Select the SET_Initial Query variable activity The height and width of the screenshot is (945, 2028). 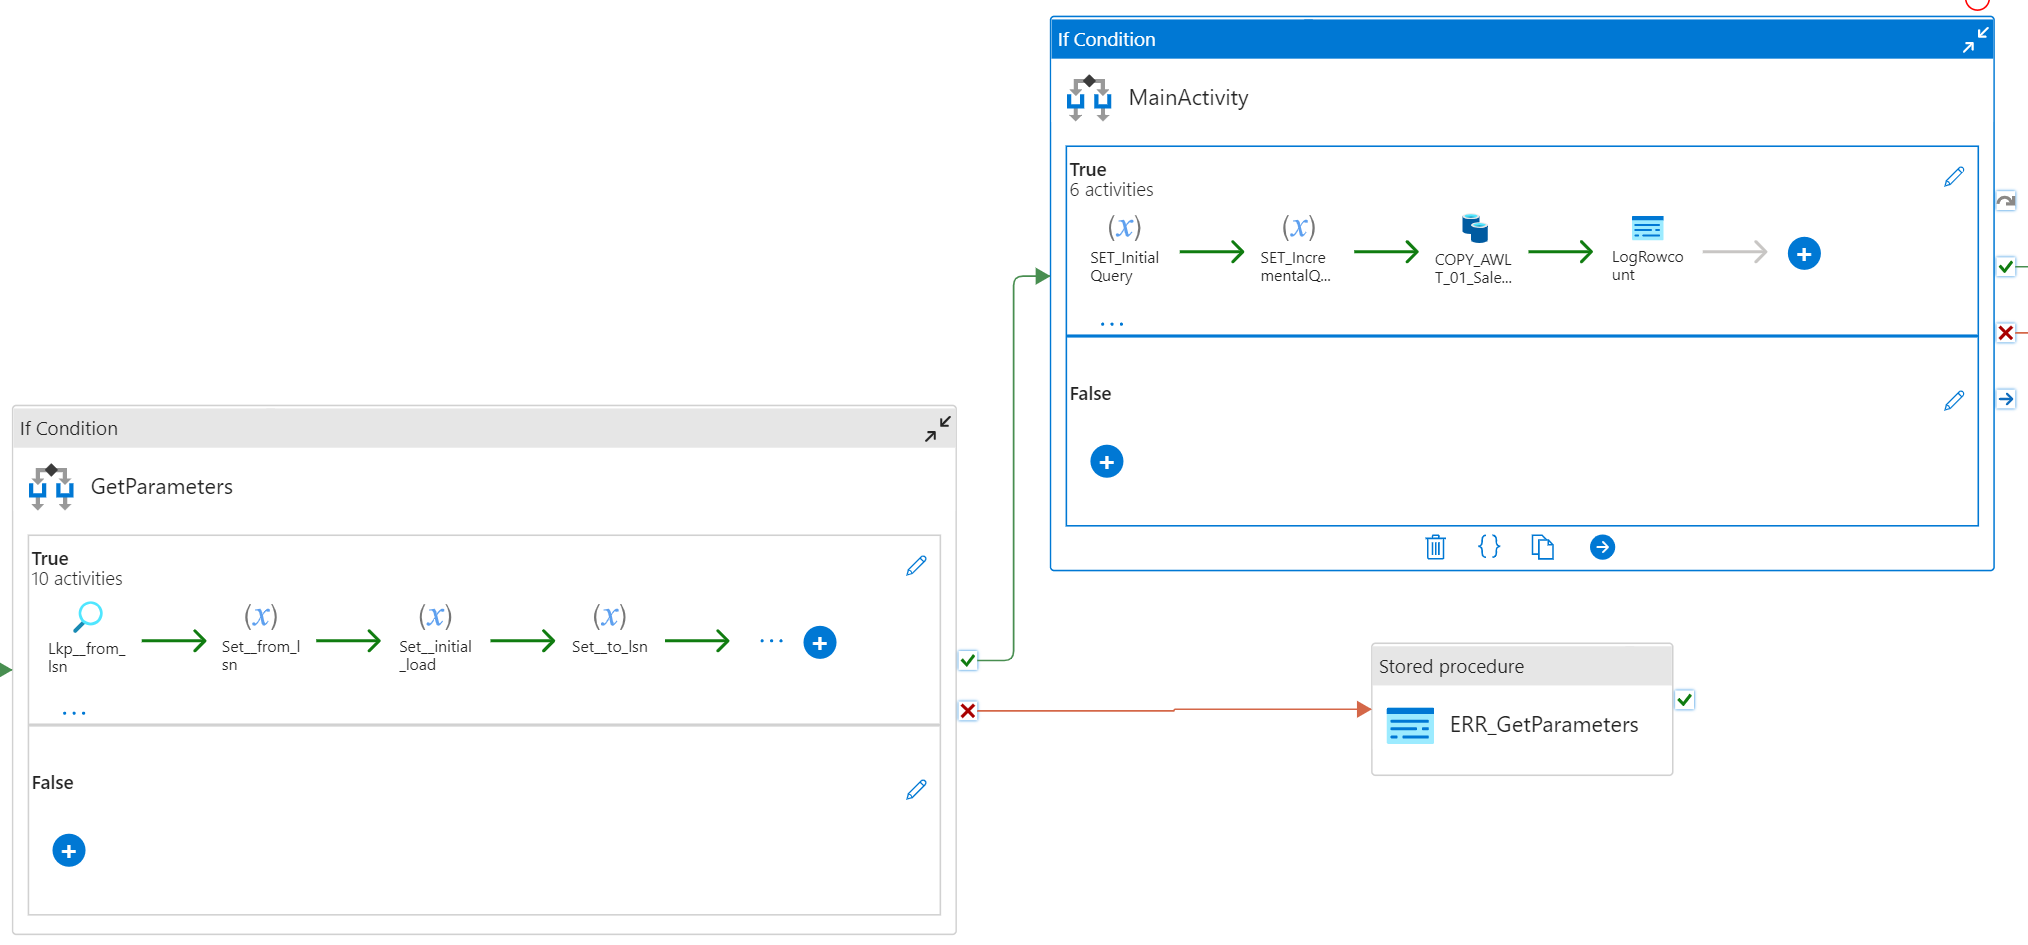pos(1124,249)
